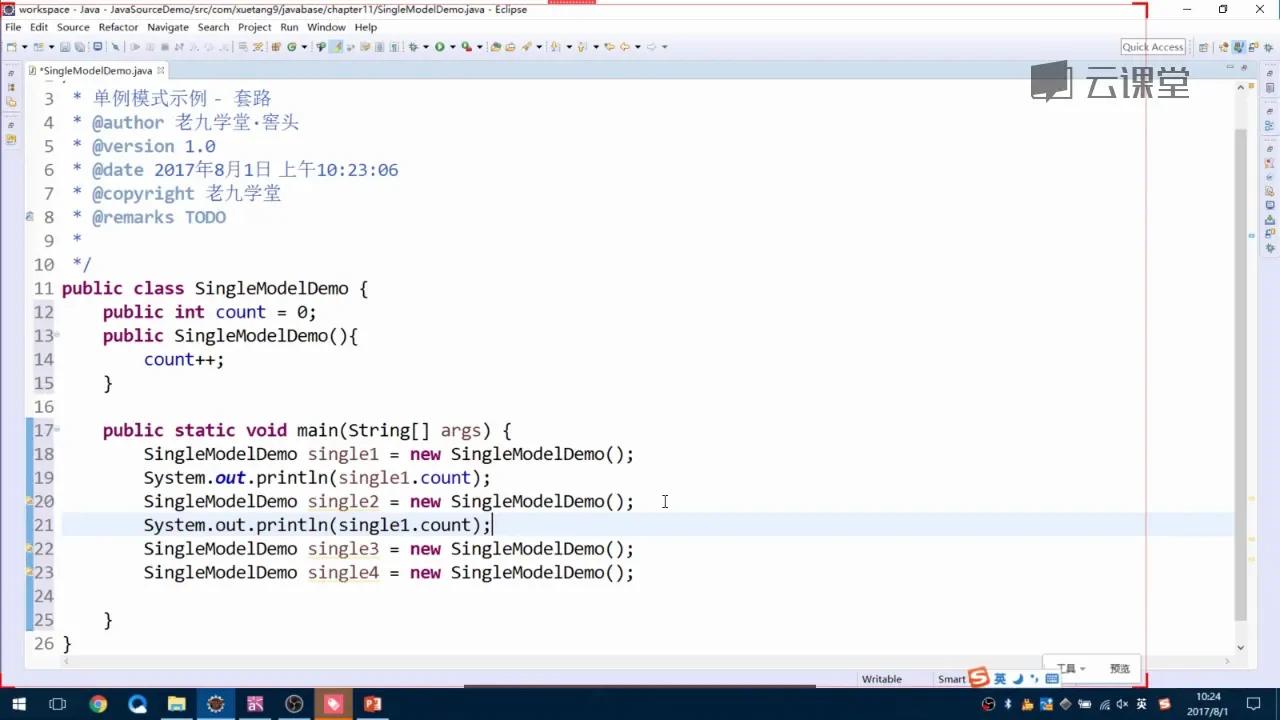Switch to the Java perspective icon
The image size is (1280, 720).
click(x=1237, y=46)
